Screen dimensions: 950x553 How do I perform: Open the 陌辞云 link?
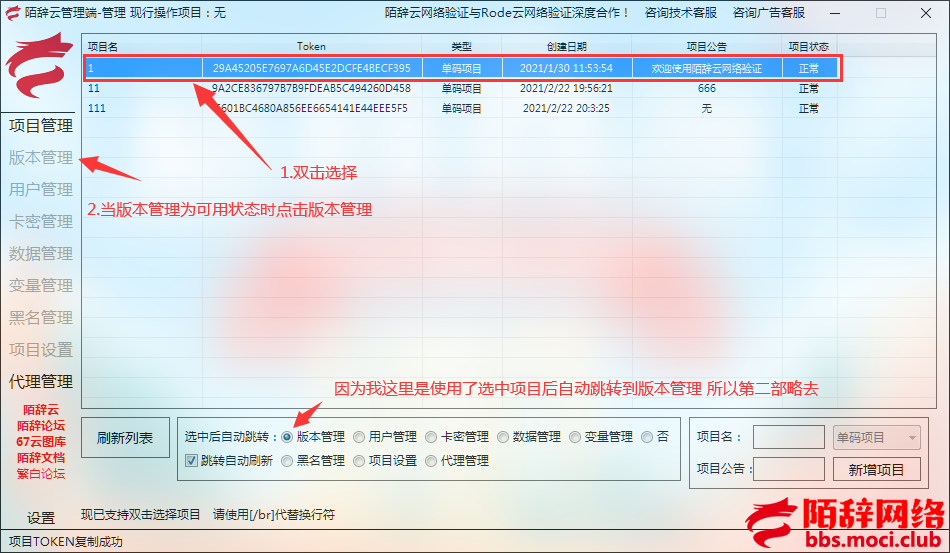click(x=41, y=410)
